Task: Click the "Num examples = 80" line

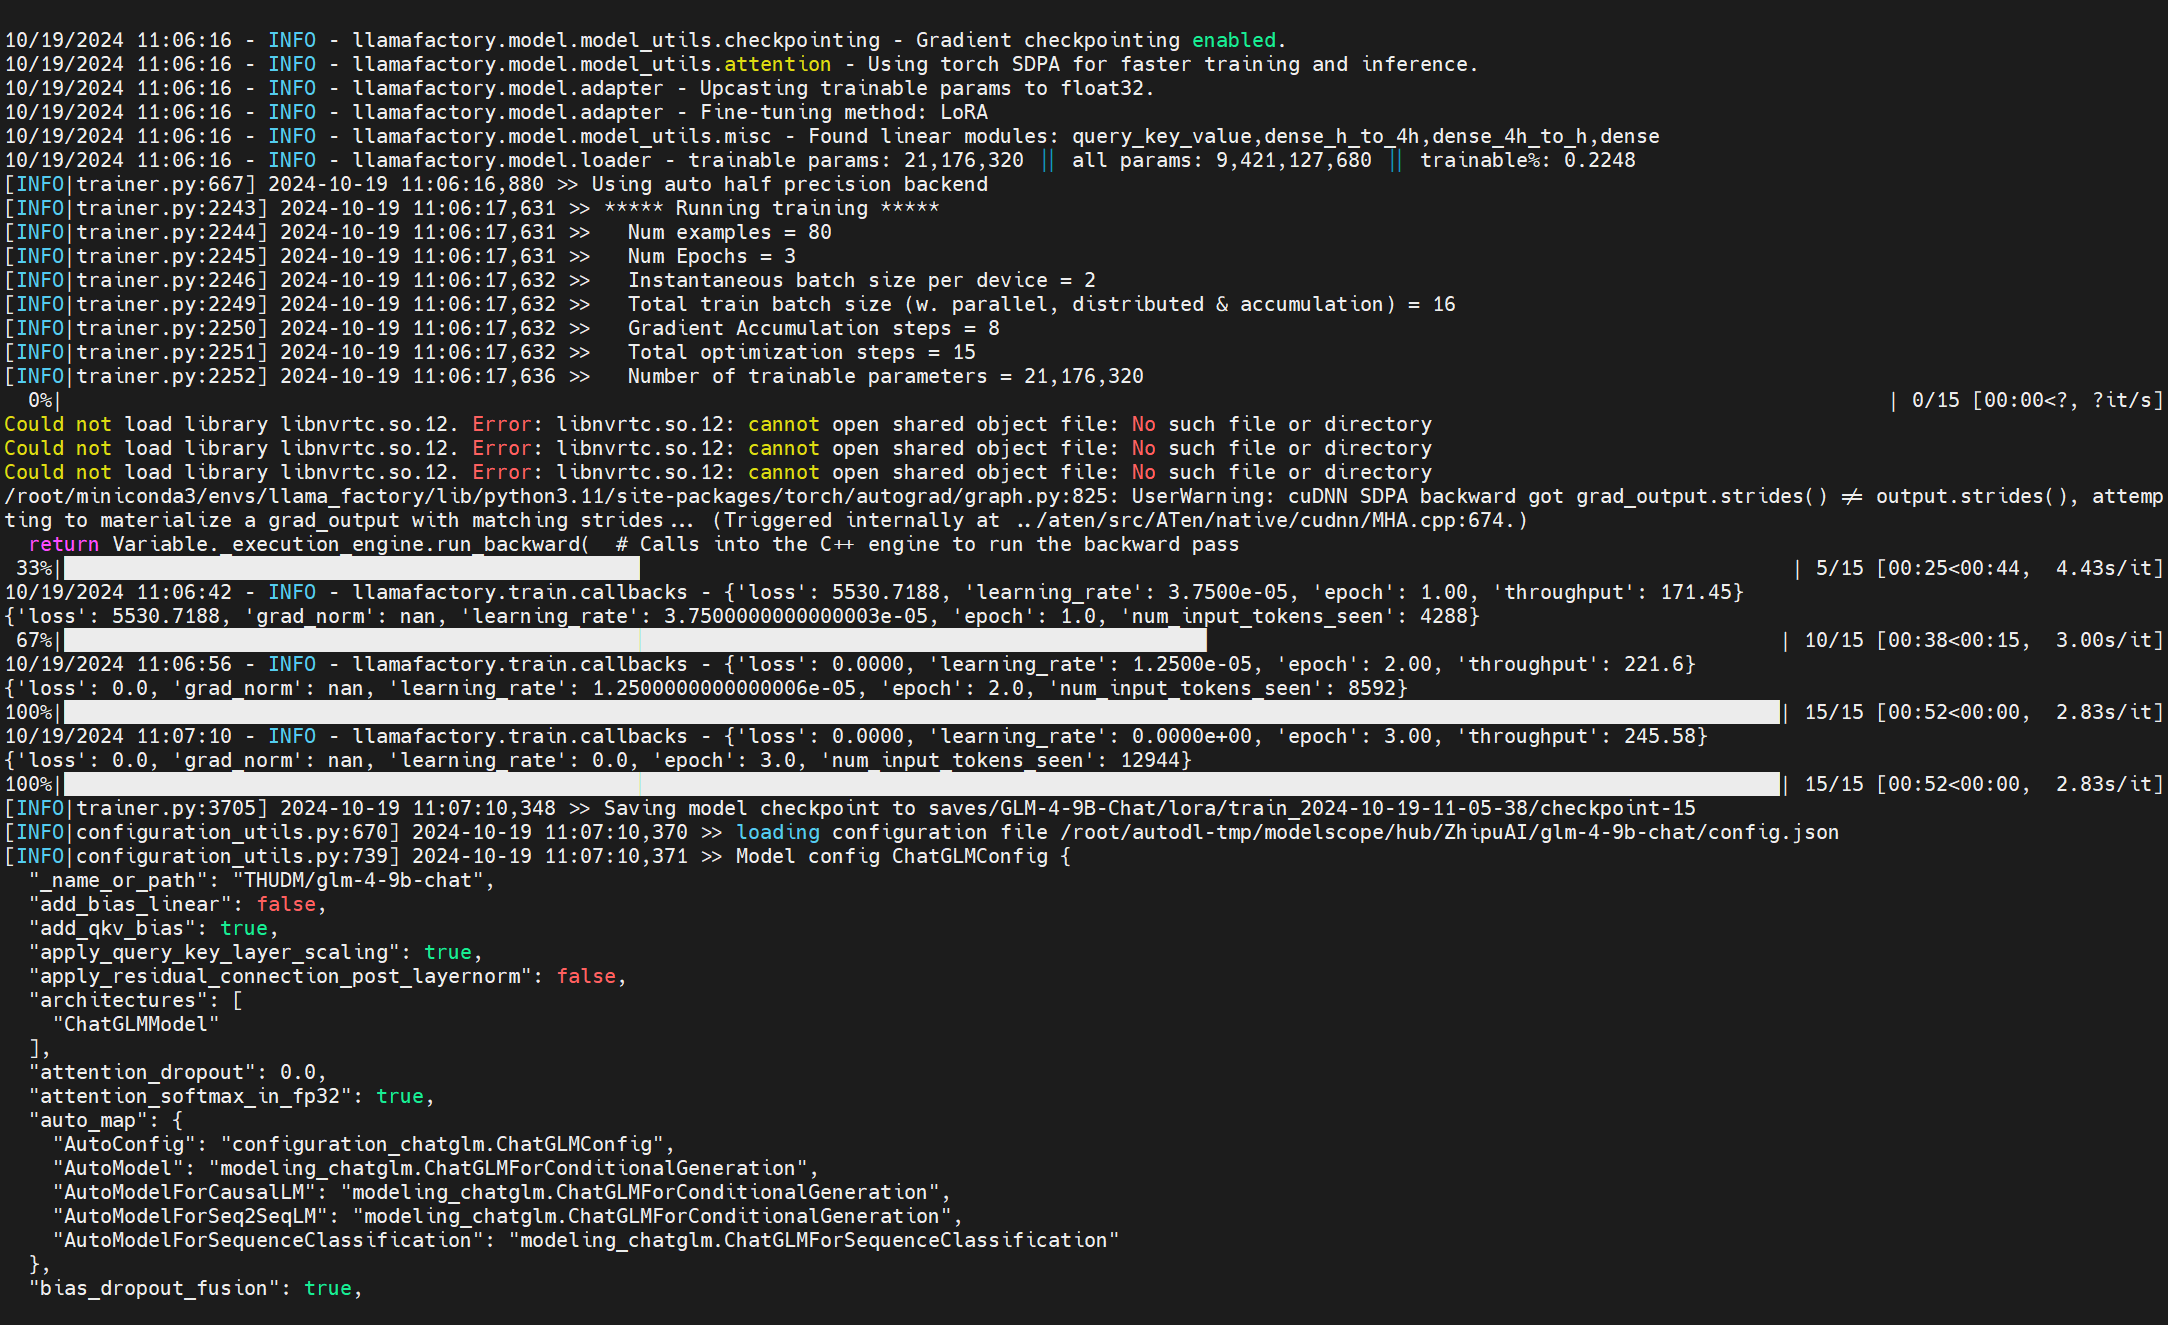Action: pyautogui.click(x=729, y=232)
